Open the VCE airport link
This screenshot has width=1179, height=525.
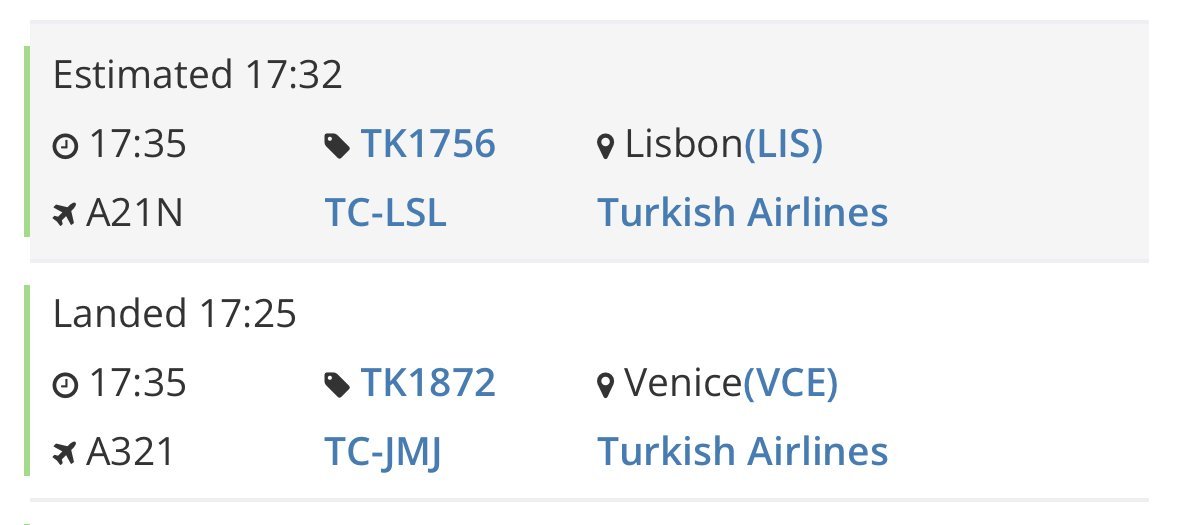[790, 384]
